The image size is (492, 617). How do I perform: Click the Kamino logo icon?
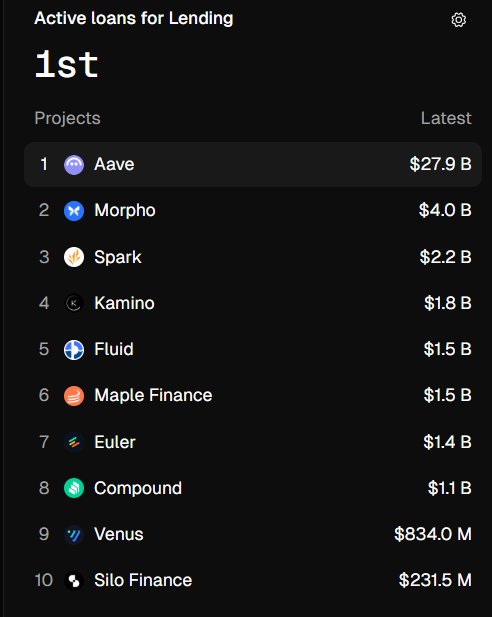[x=74, y=303]
